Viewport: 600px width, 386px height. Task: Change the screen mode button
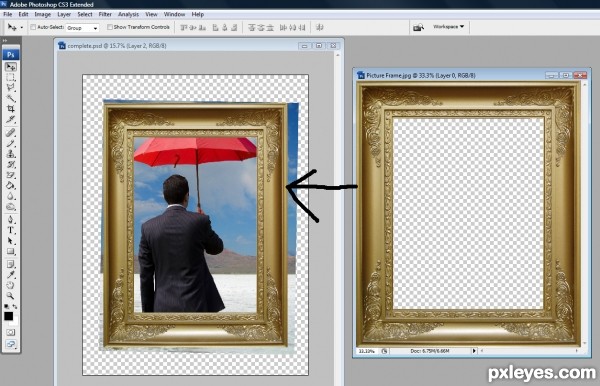pos(11,344)
